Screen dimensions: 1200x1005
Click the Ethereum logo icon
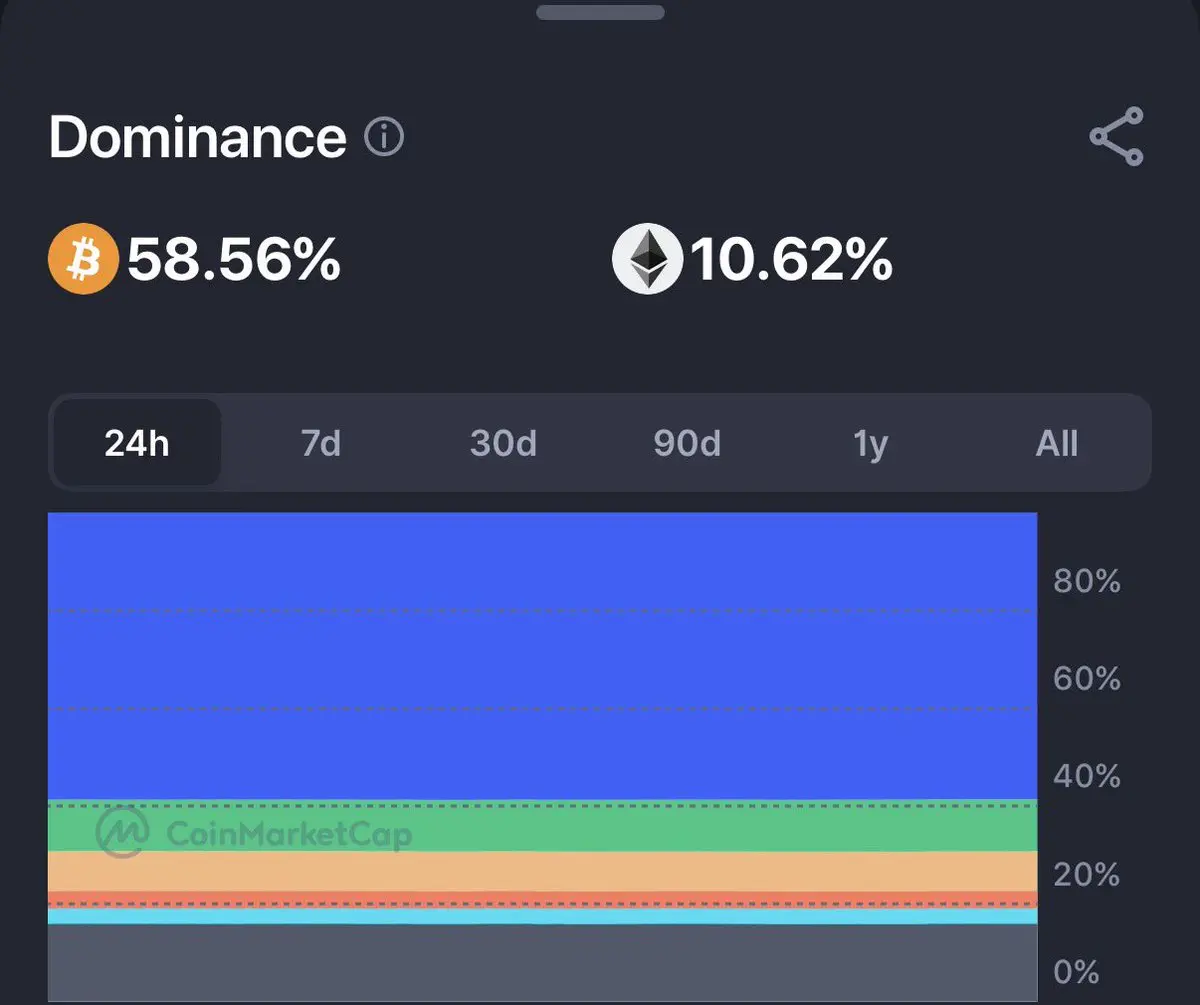coord(647,258)
